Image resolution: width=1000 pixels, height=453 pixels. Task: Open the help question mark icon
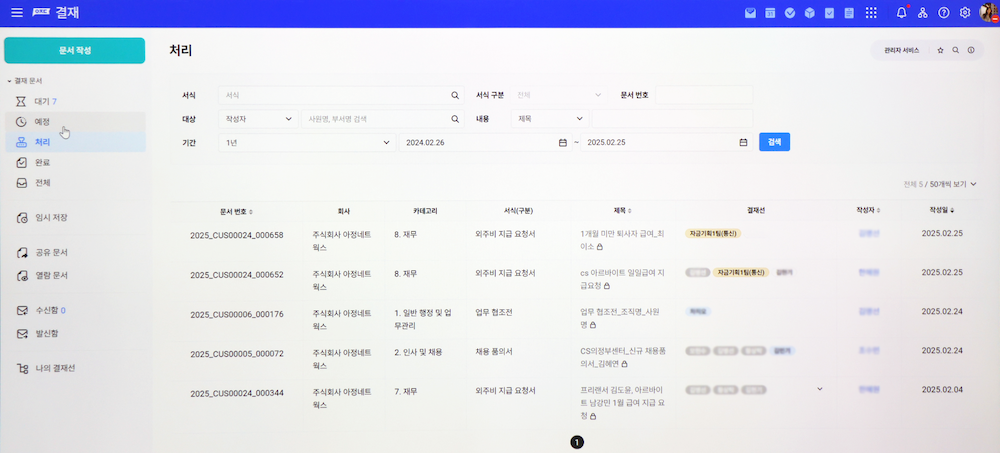[944, 13]
